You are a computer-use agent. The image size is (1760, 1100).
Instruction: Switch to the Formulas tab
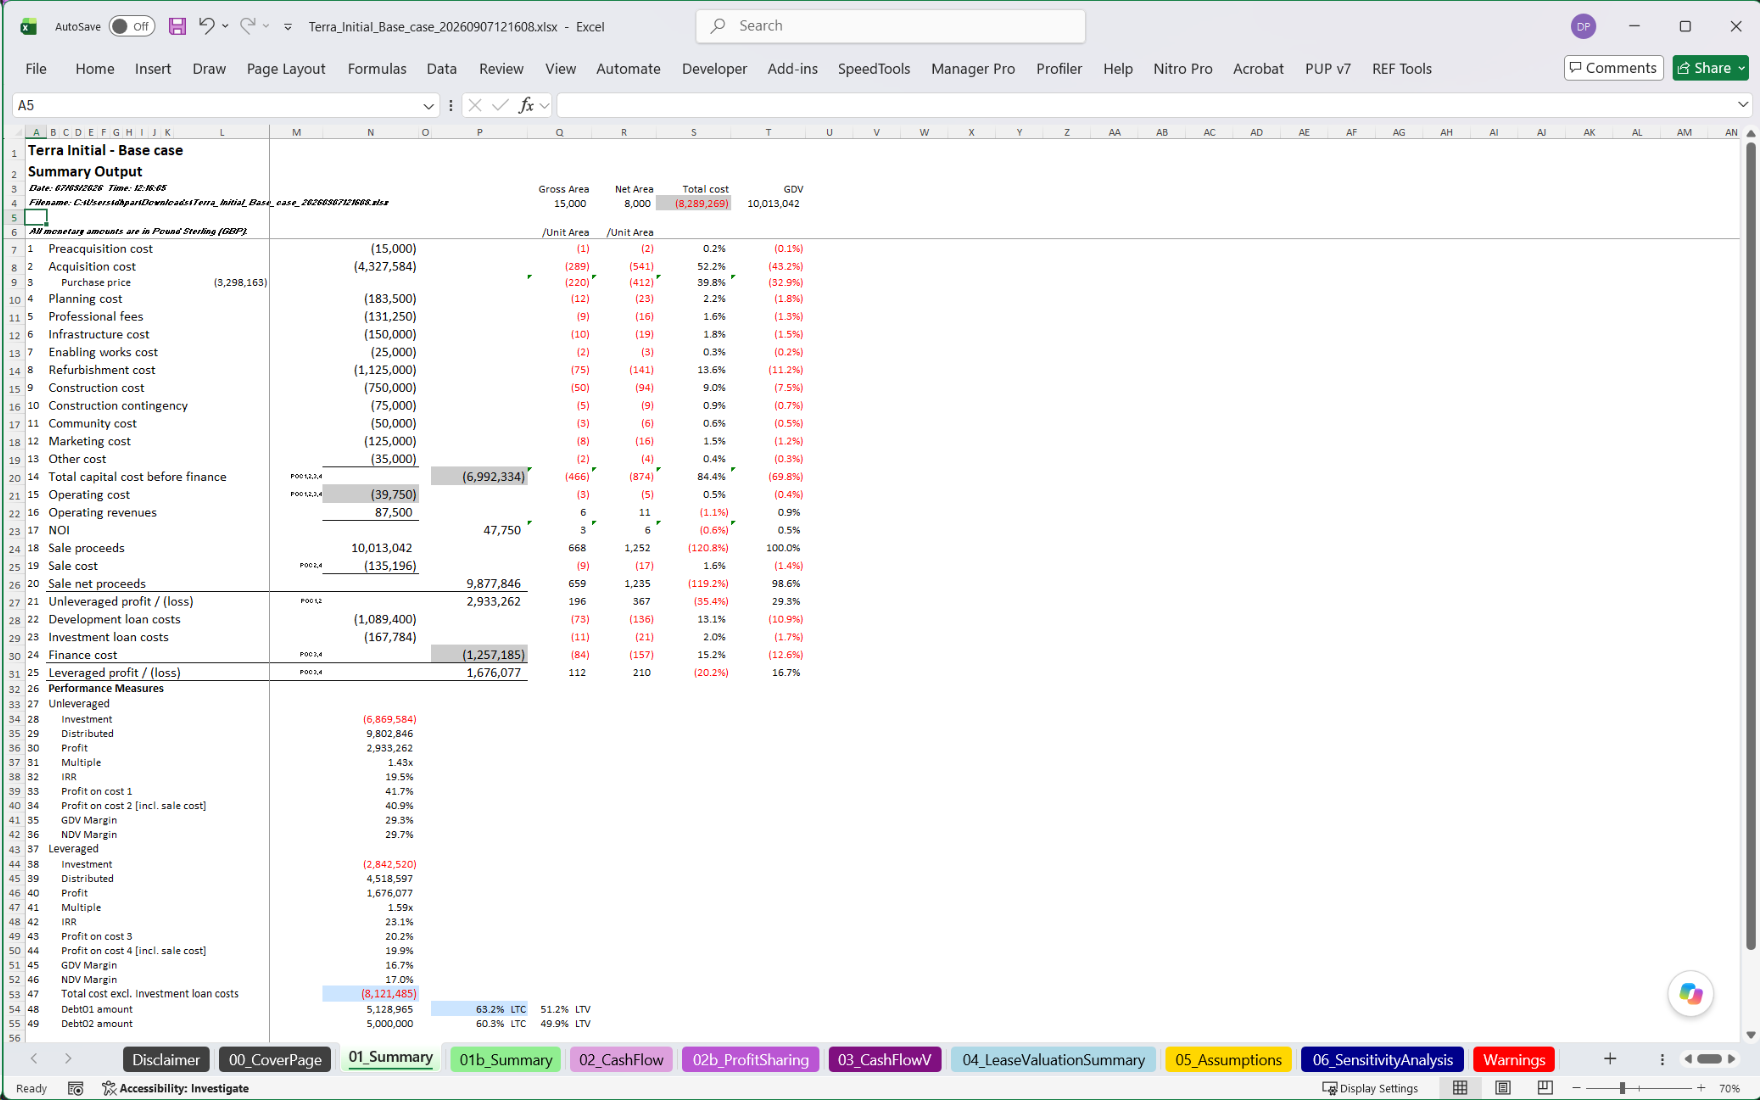coord(377,69)
